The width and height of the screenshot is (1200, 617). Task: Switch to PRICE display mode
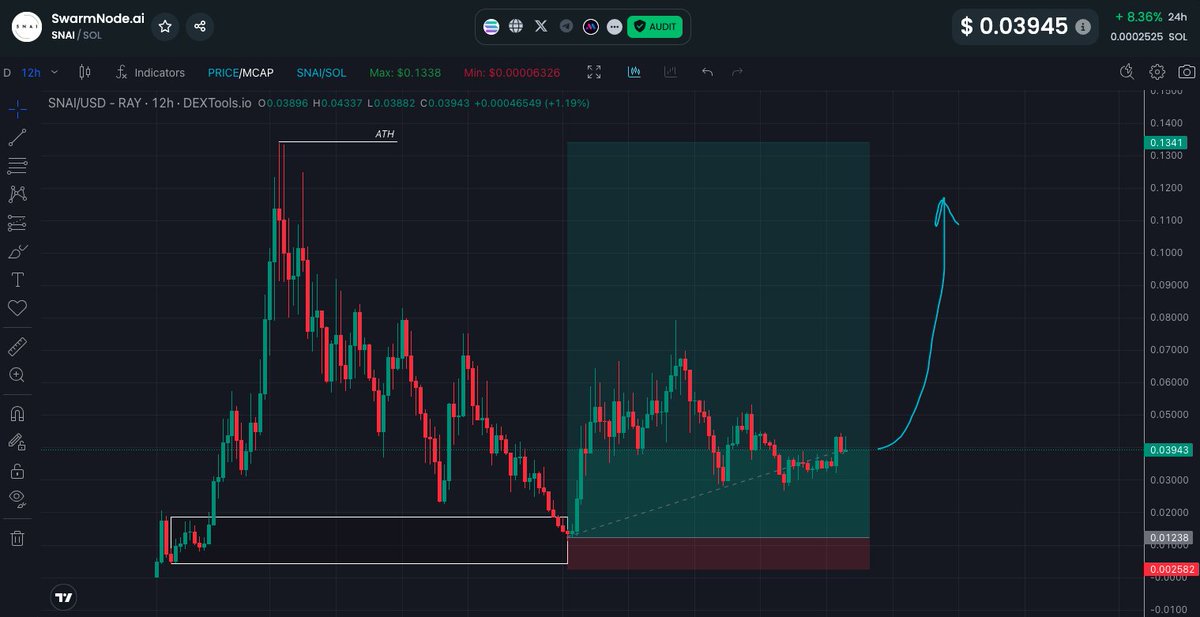pyautogui.click(x=222, y=73)
